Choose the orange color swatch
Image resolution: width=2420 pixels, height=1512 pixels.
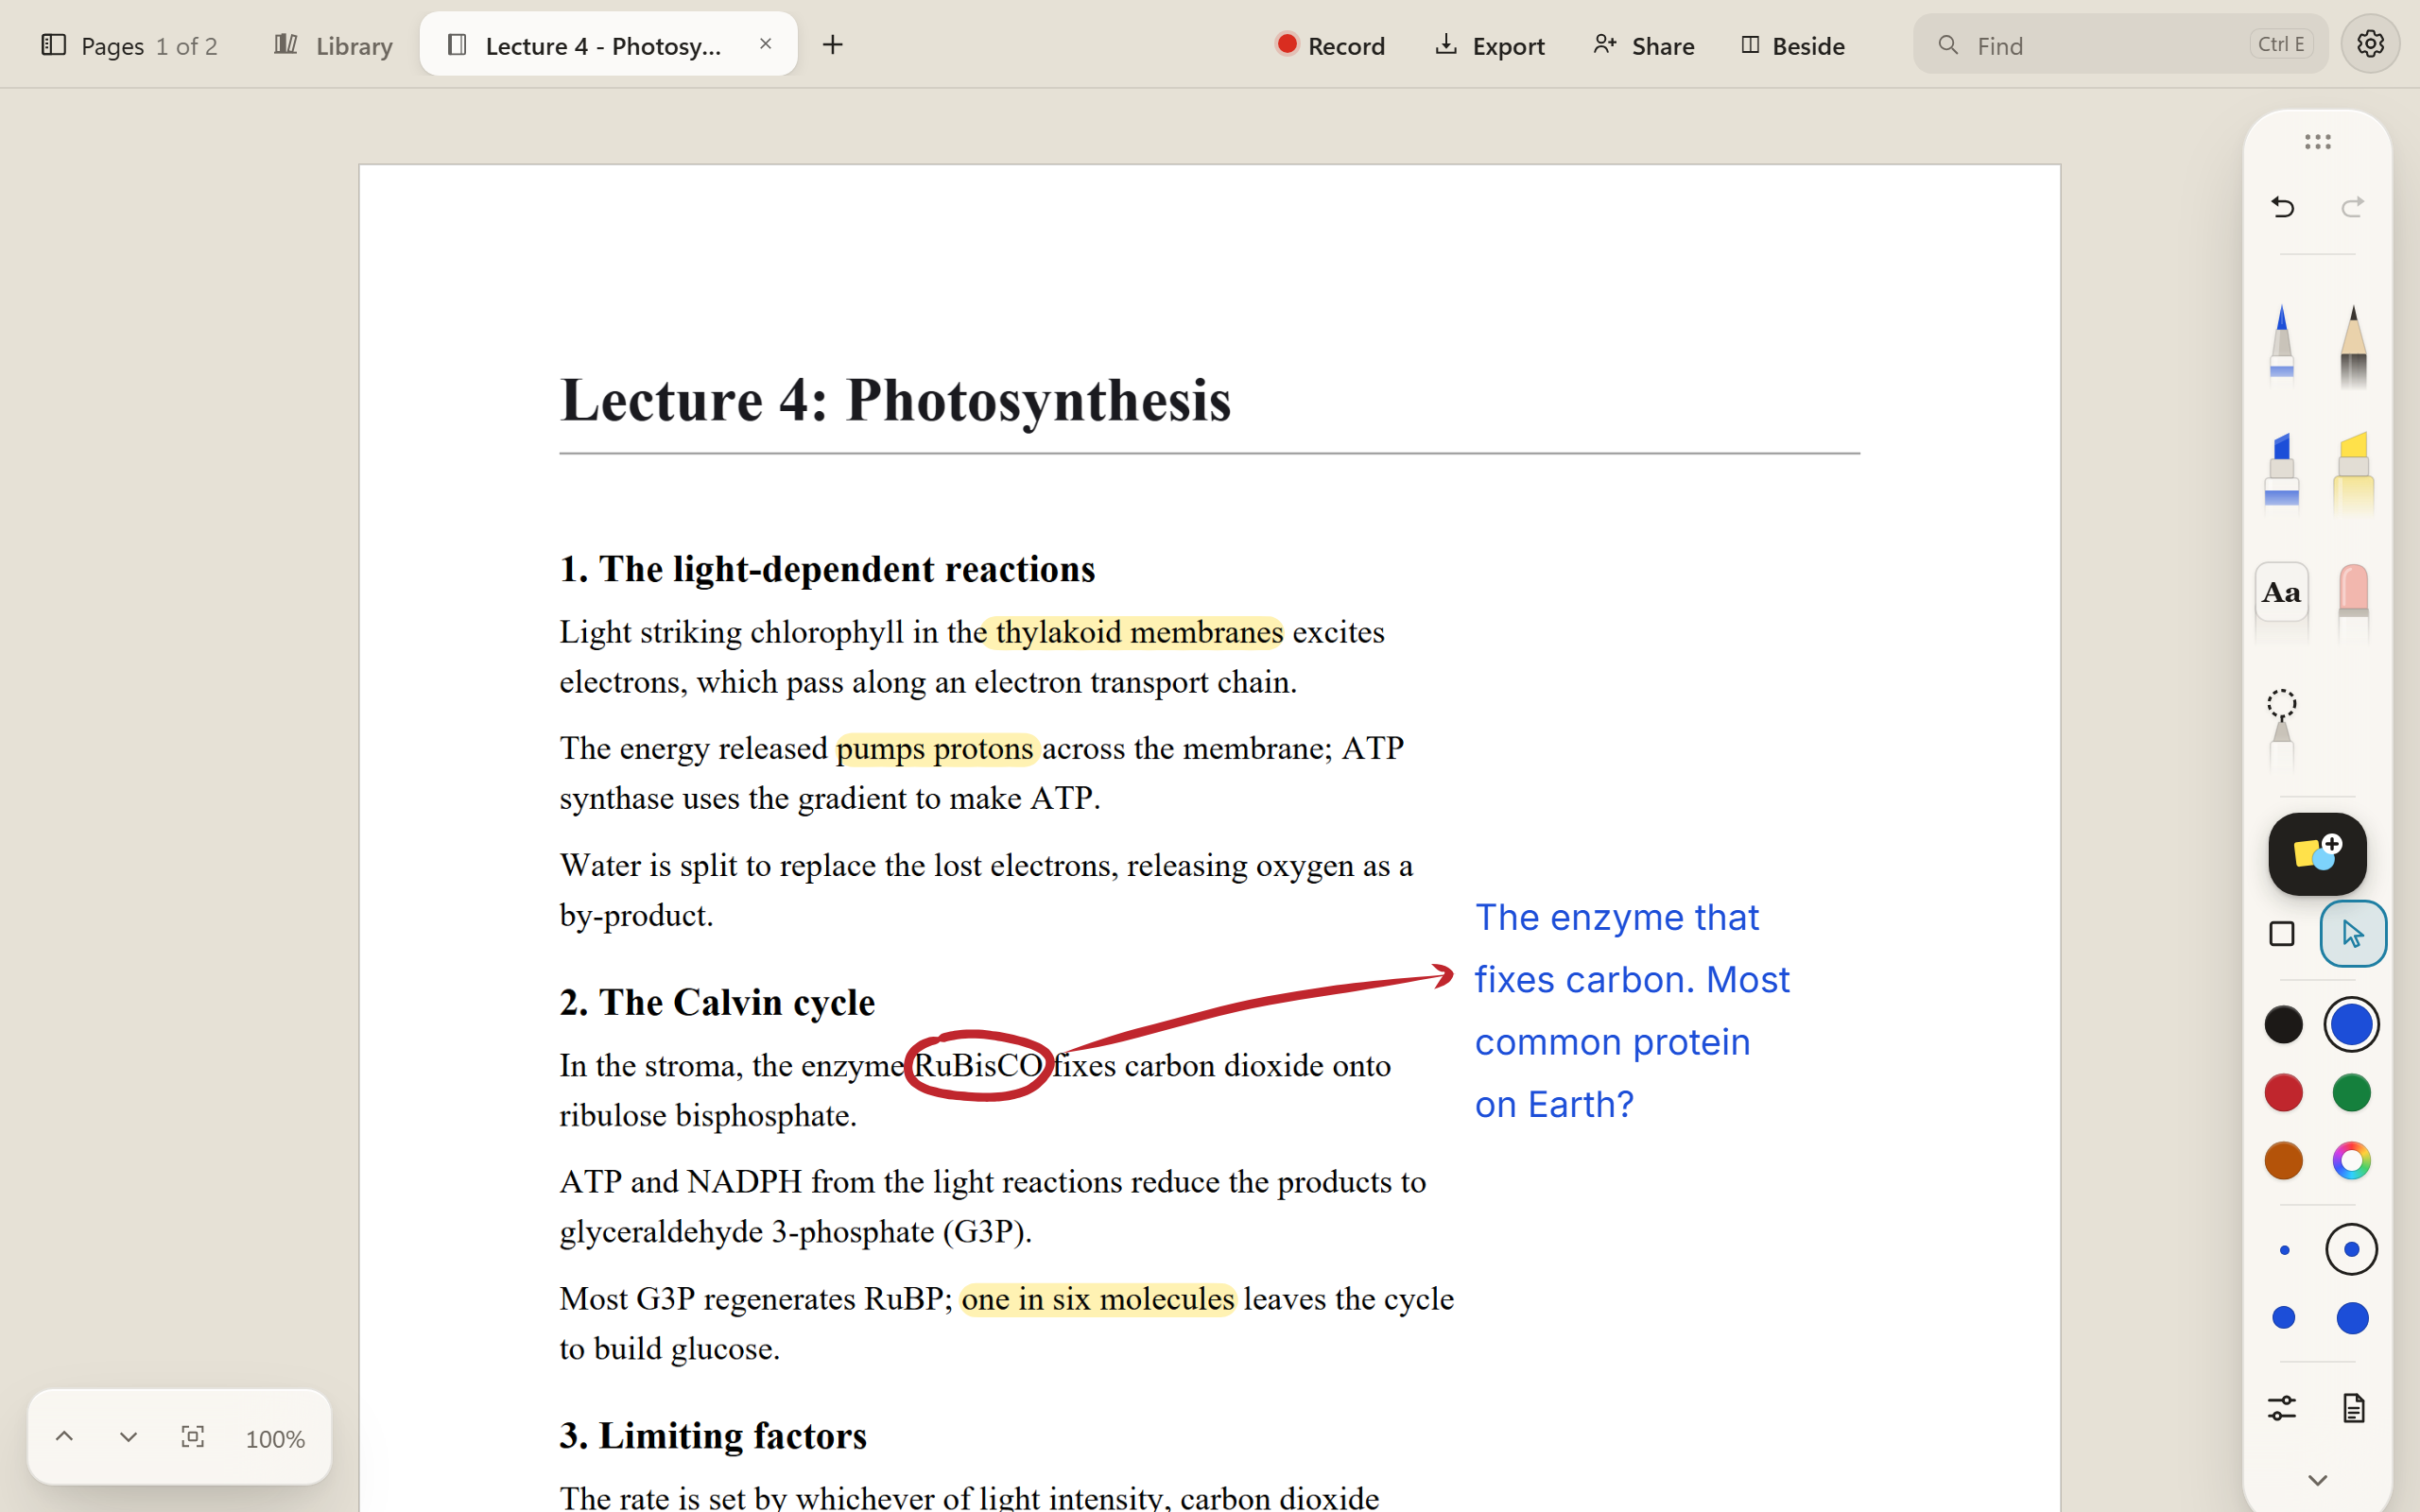coord(2283,1161)
